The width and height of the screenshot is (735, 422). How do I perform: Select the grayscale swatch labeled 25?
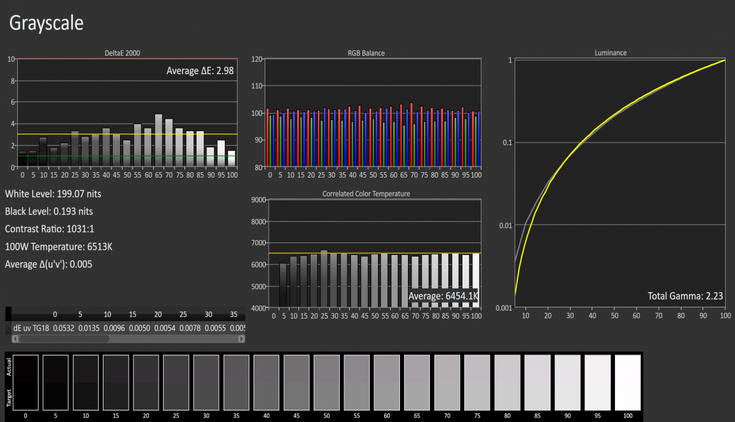click(176, 383)
